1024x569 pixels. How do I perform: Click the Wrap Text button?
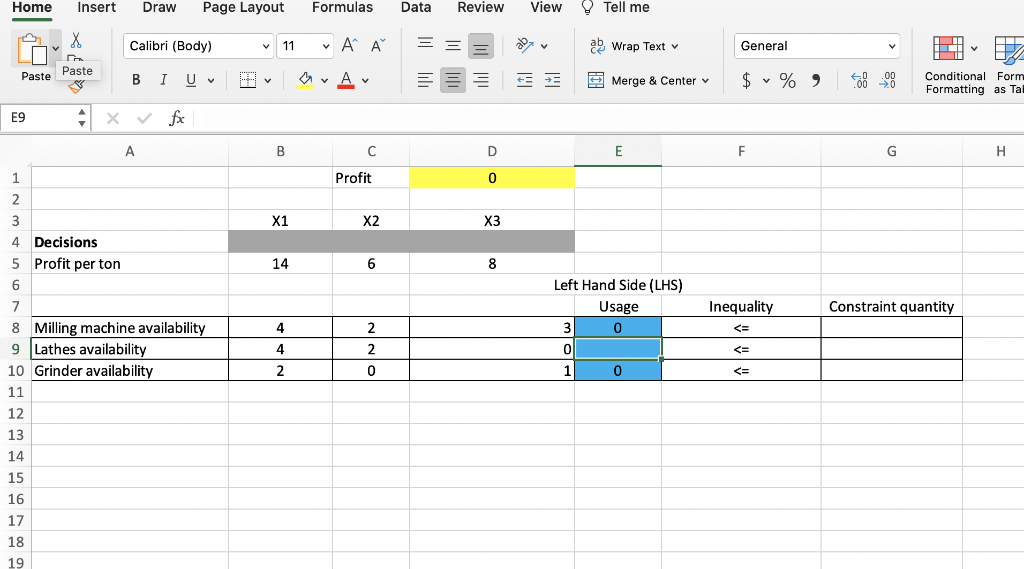pos(633,46)
